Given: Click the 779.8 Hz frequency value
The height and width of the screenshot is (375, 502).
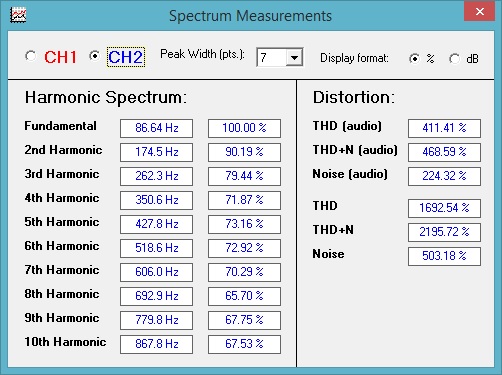Looking at the screenshot, I should click(156, 320).
